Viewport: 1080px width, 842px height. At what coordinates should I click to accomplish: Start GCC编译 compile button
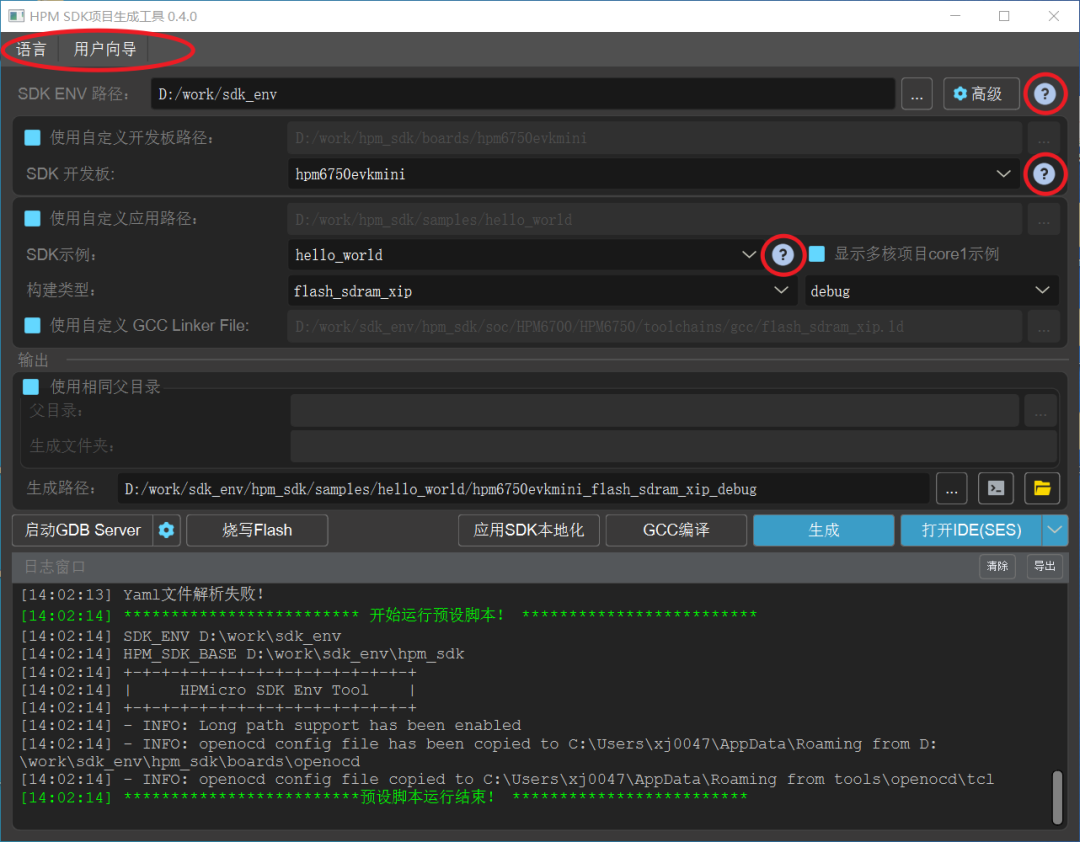(x=676, y=530)
